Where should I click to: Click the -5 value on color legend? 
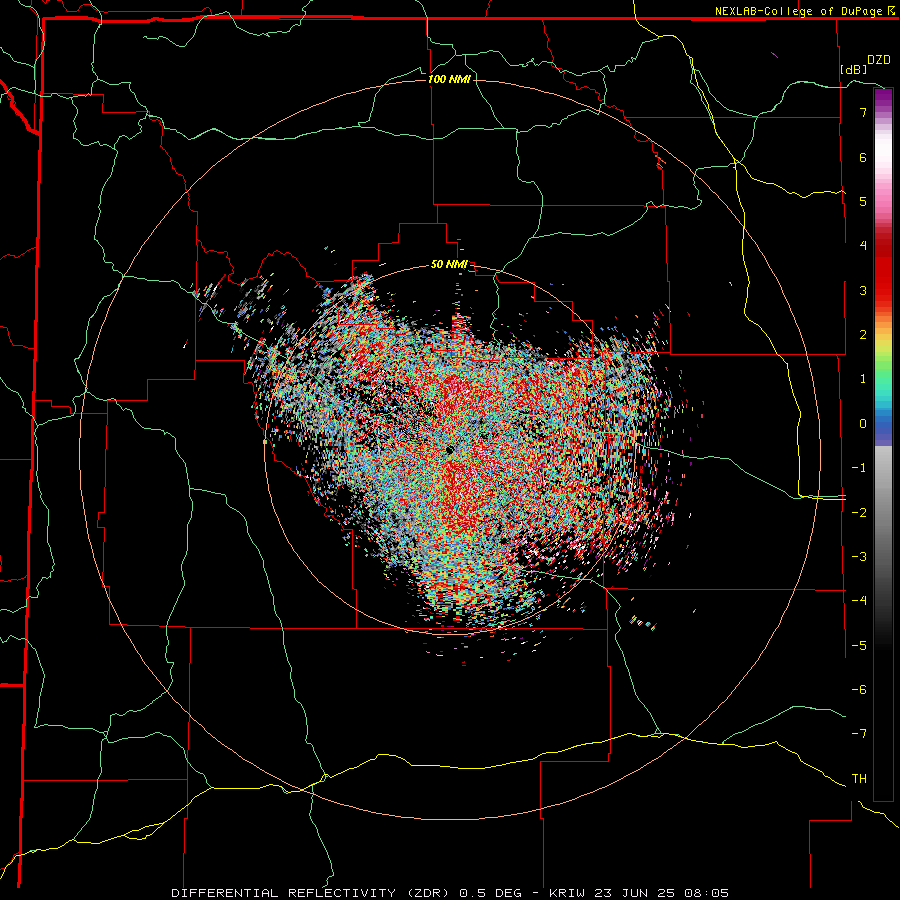click(859, 646)
